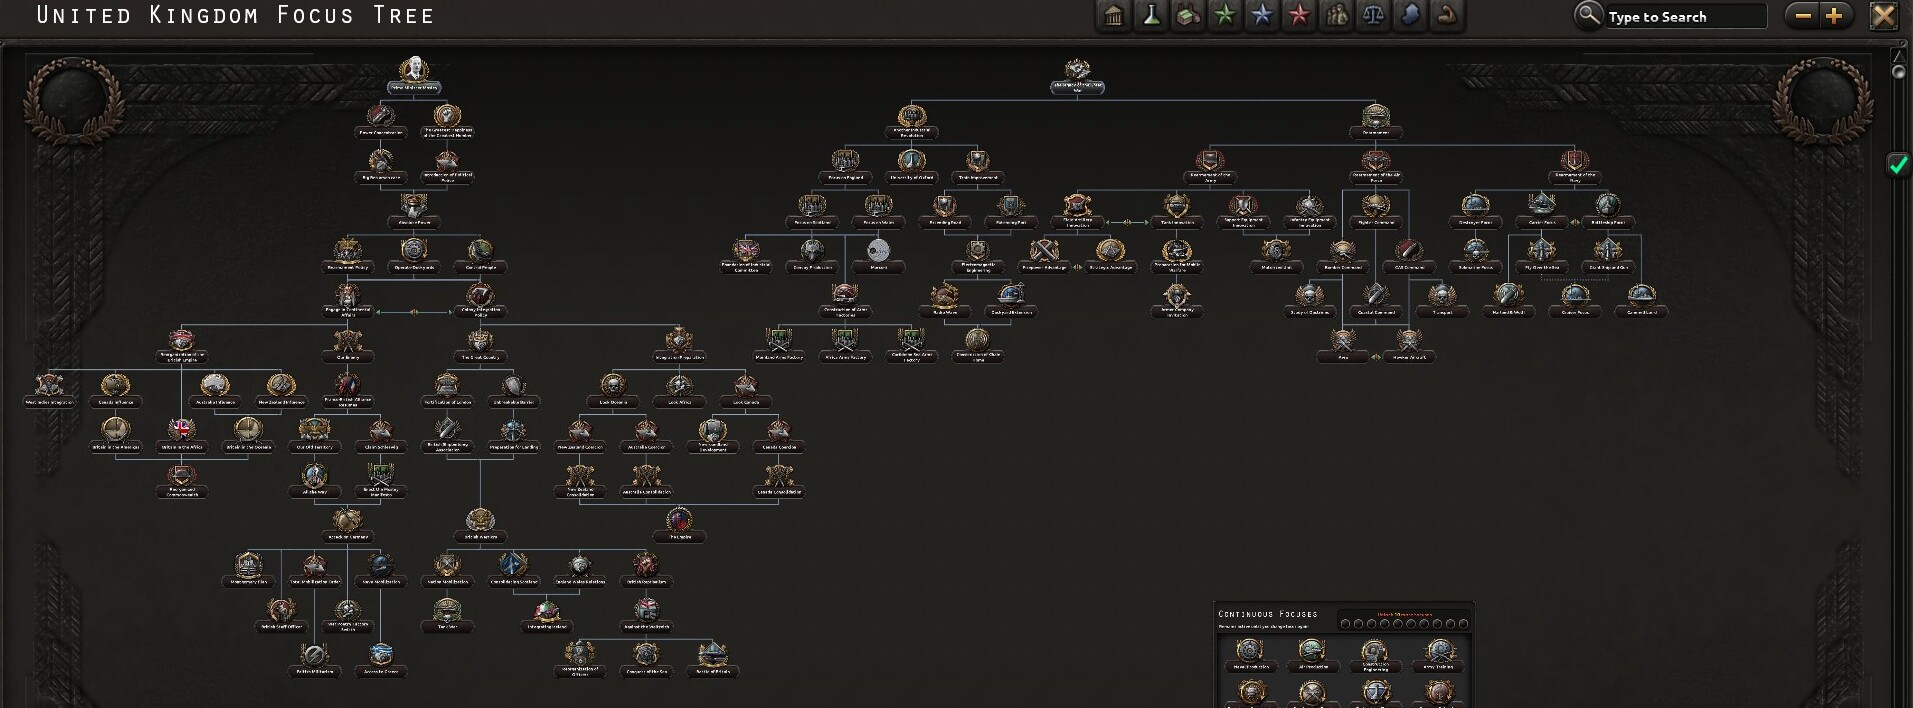Select the Dockyard Extension focus
This screenshot has width=1913, height=708.
[1010, 300]
